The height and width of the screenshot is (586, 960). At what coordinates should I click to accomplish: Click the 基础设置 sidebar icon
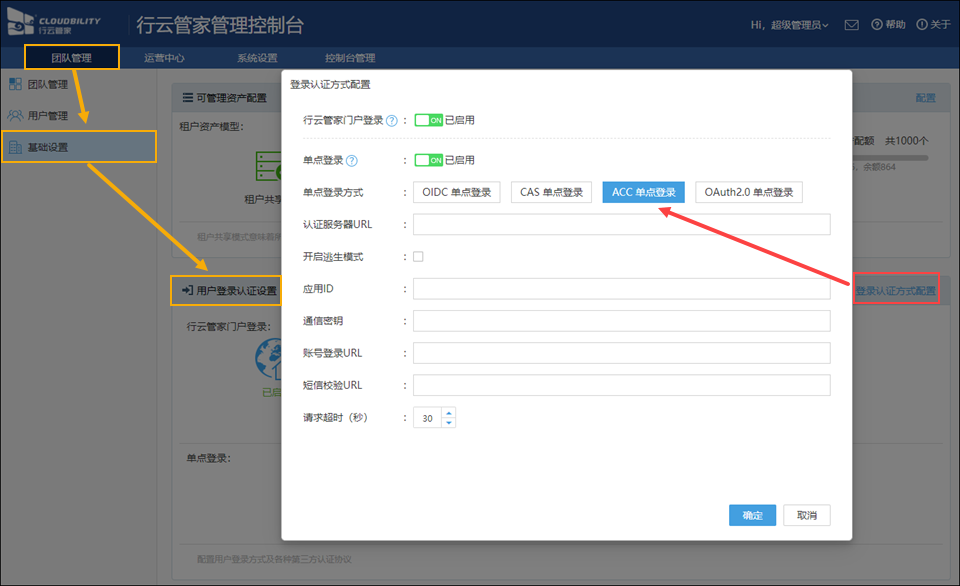(15, 148)
